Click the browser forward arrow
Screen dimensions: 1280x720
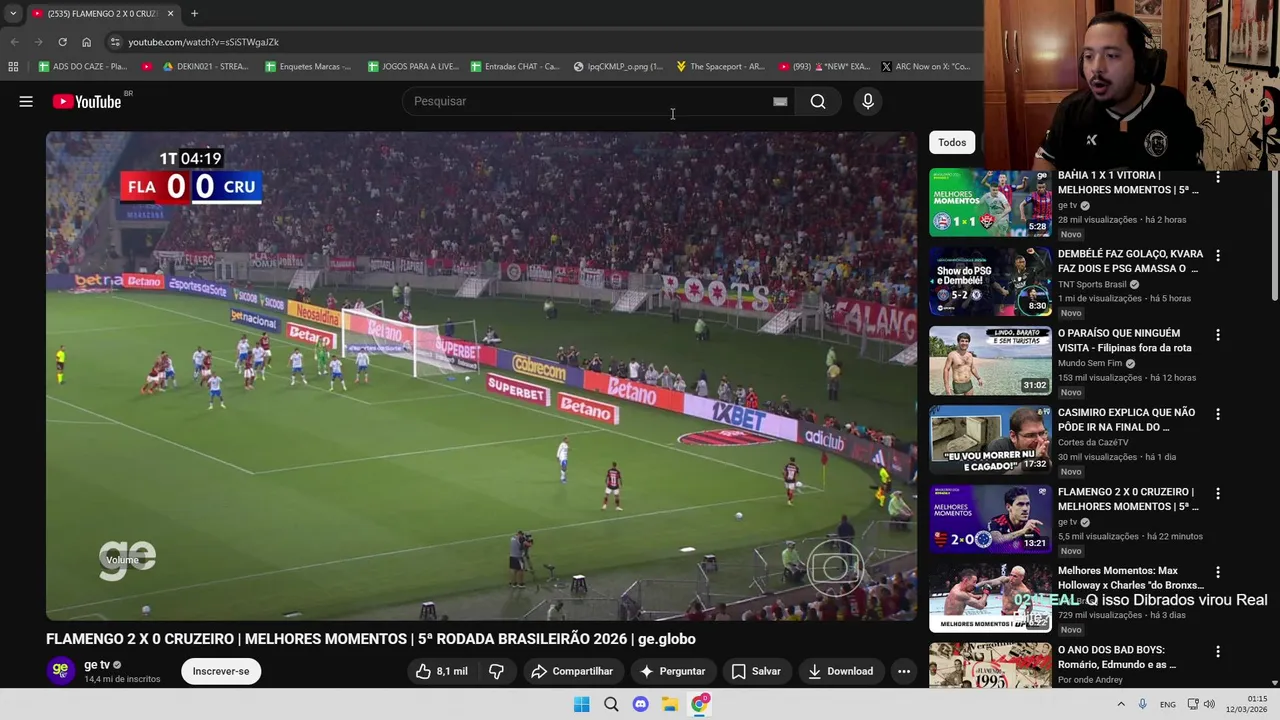[x=38, y=42]
